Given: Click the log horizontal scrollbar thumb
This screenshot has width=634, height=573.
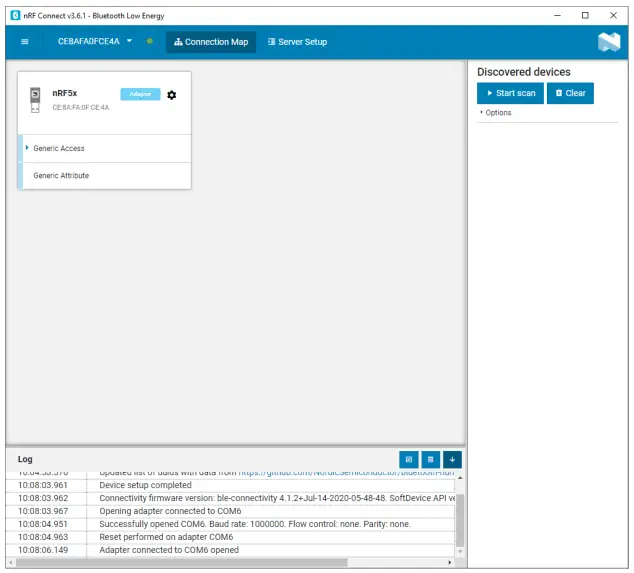Looking at the screenshot, I should pos(181,562).
